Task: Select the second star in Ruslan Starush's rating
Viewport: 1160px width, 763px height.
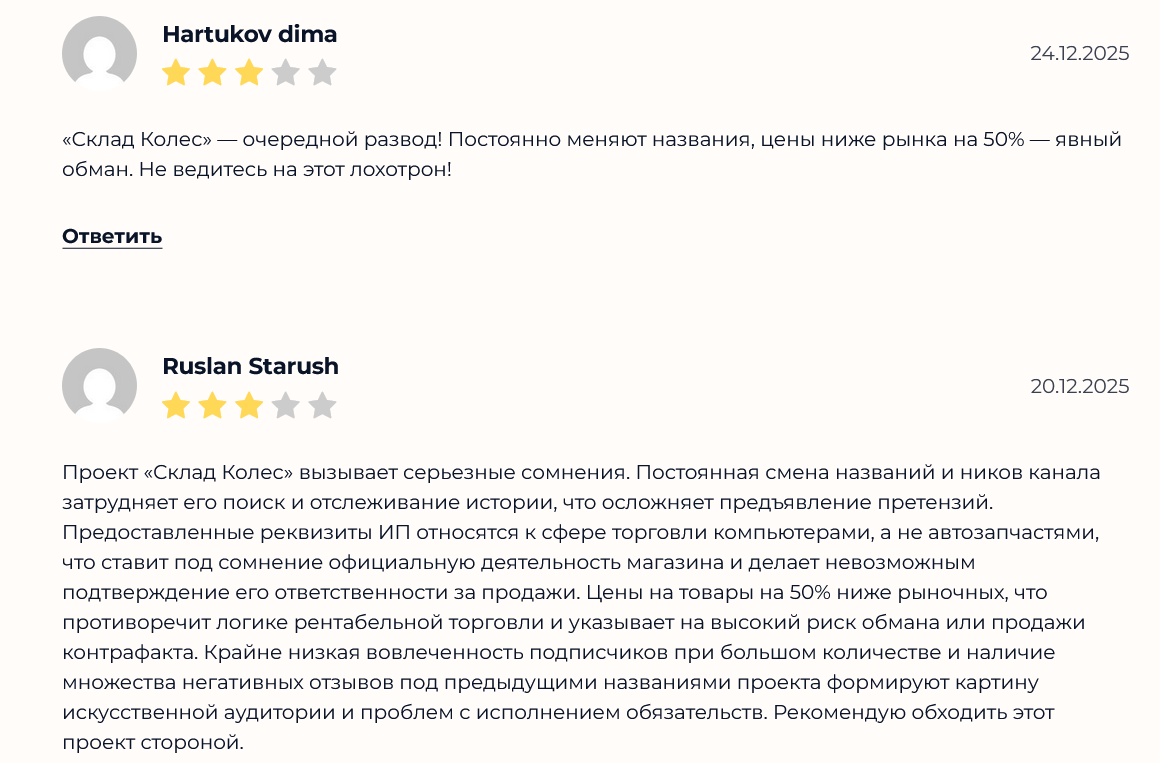Action: coord(212,405)
